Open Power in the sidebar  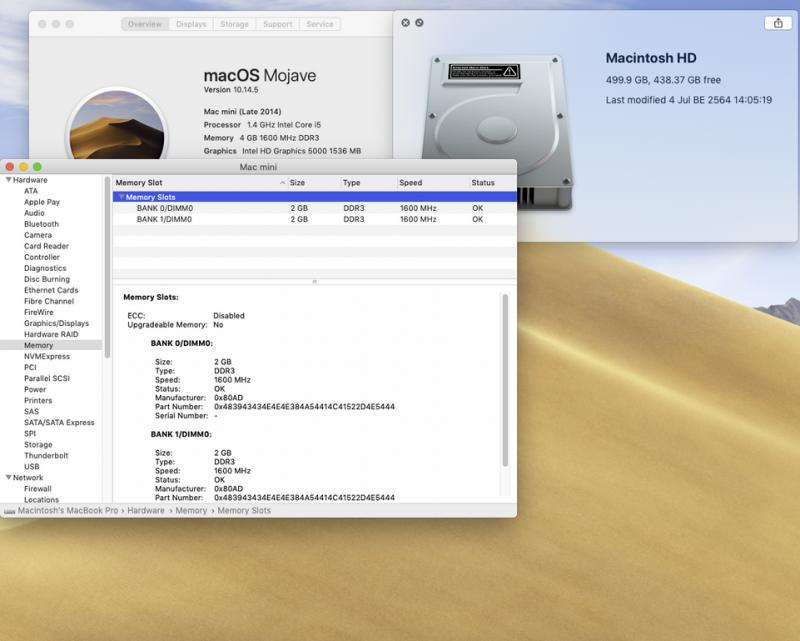click(35, 389)
